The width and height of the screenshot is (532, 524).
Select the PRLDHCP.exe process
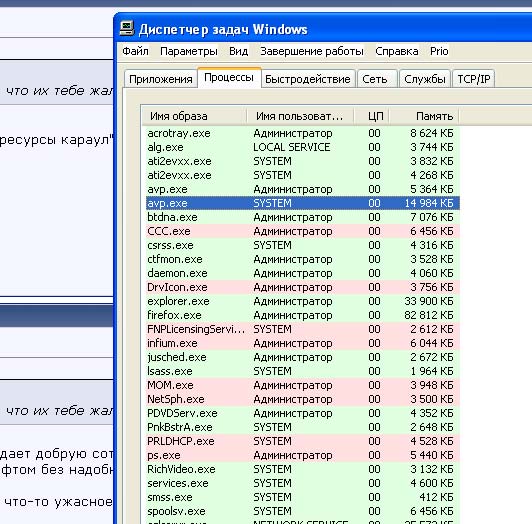[x=303, y=441]
